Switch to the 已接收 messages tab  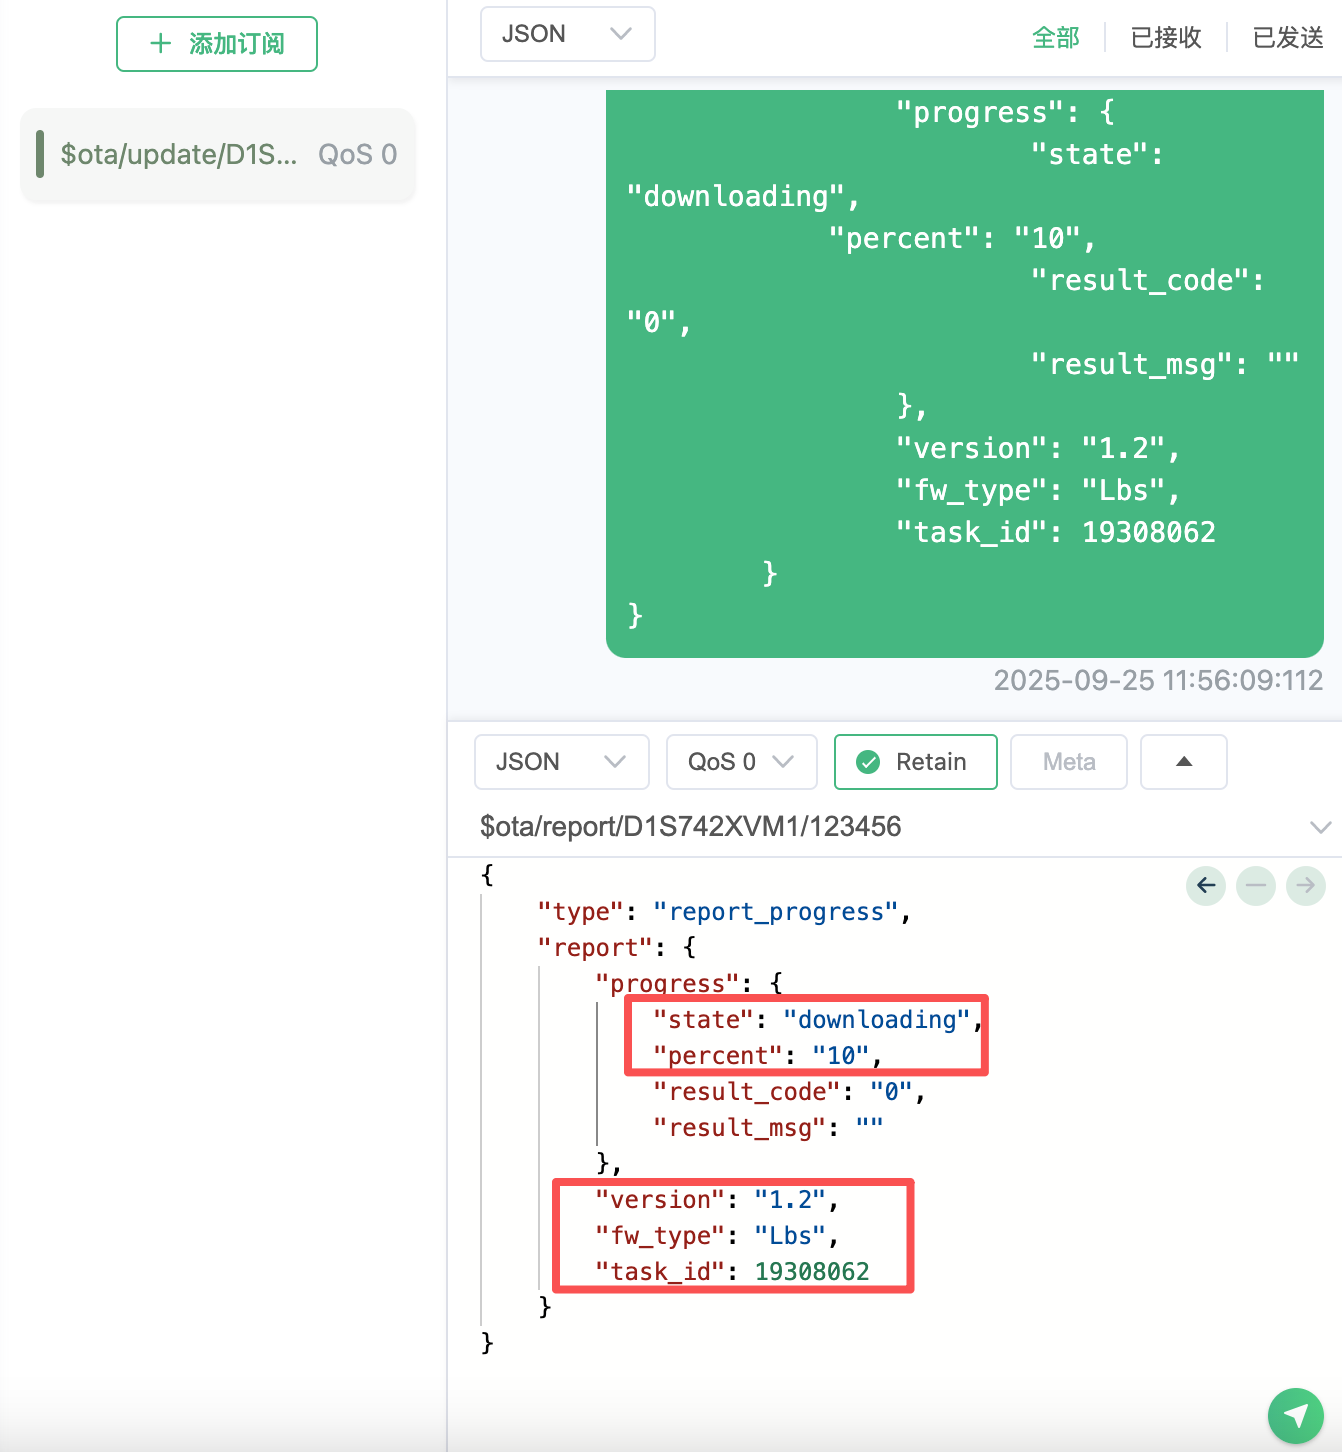coord(1165,38)
